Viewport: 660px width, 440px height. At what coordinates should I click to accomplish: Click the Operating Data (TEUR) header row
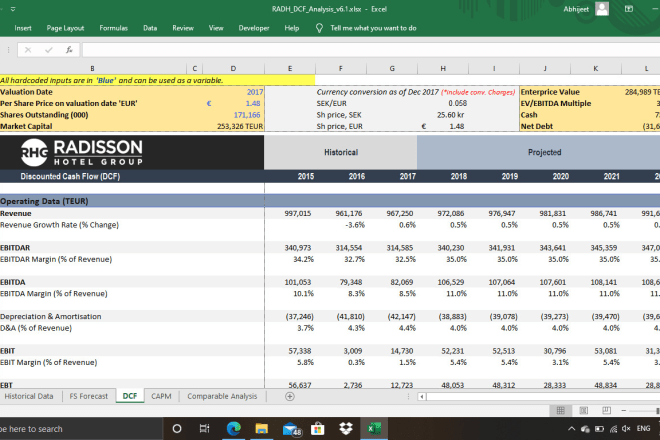(330, 201)
